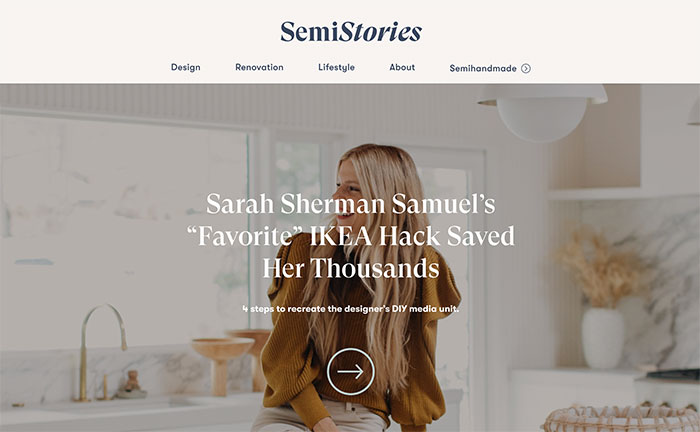
Task: Click the round arrow button under the headline
Action: coord(350,371)
